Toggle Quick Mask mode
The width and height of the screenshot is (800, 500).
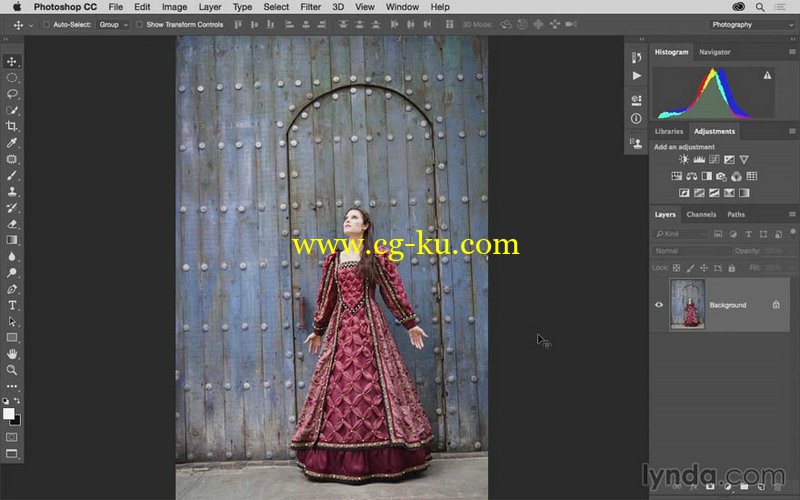pyautogui.click(x=11, y=437)
